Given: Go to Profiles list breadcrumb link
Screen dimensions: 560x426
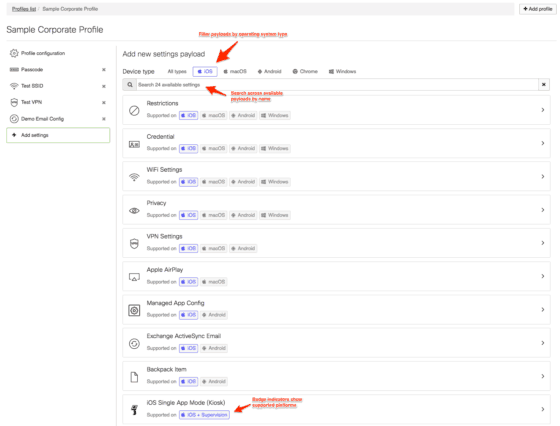Looking at the screenshot, I should pos(24,9).
